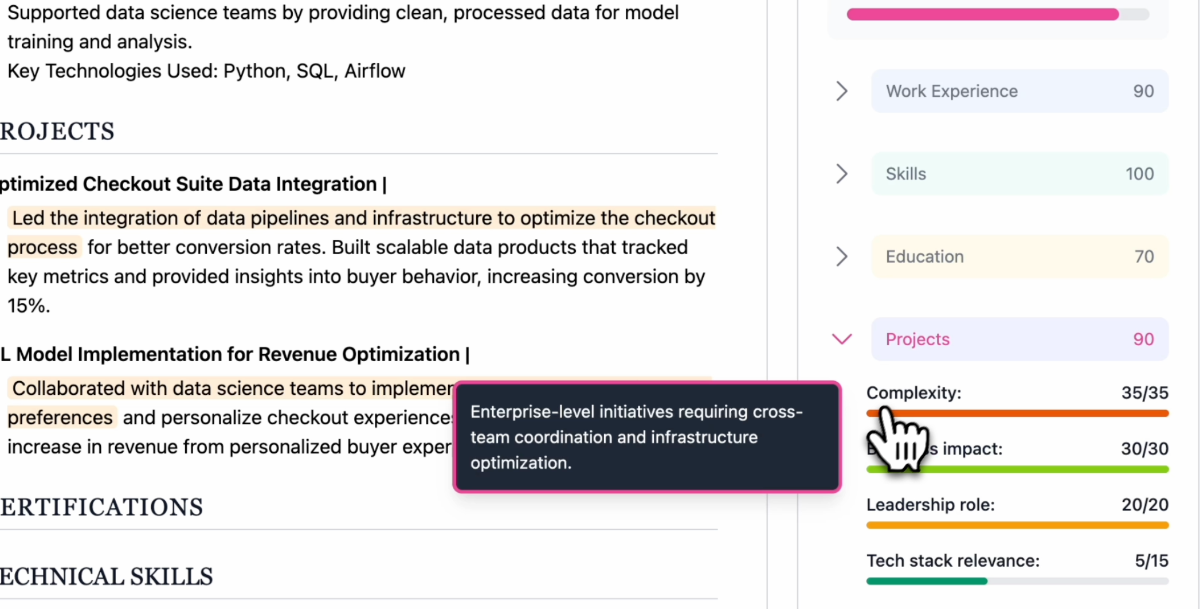The height and width of the screenshot is (609, 1200).
Task: Open the Work Experience score card
Action: (x=1019, y=91)
